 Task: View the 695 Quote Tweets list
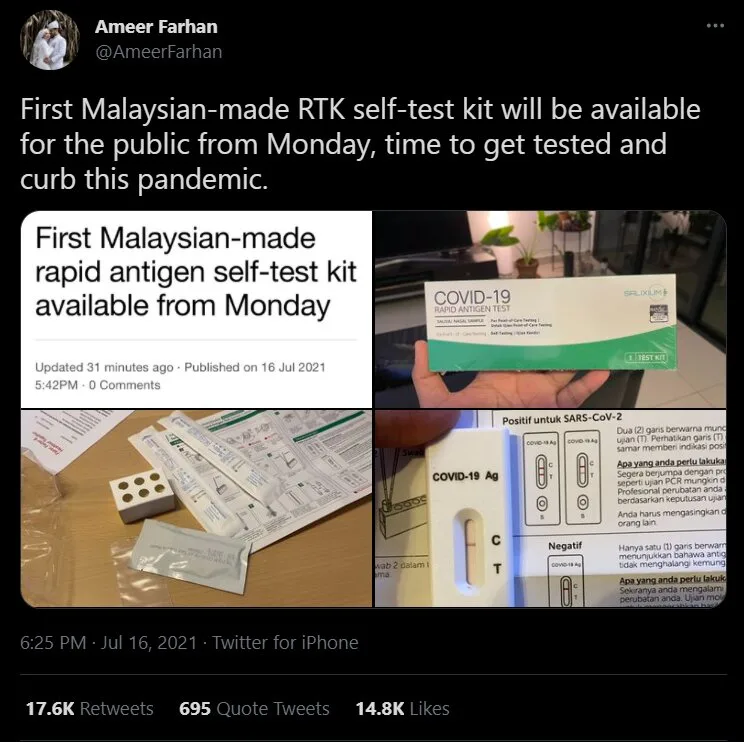254,708
